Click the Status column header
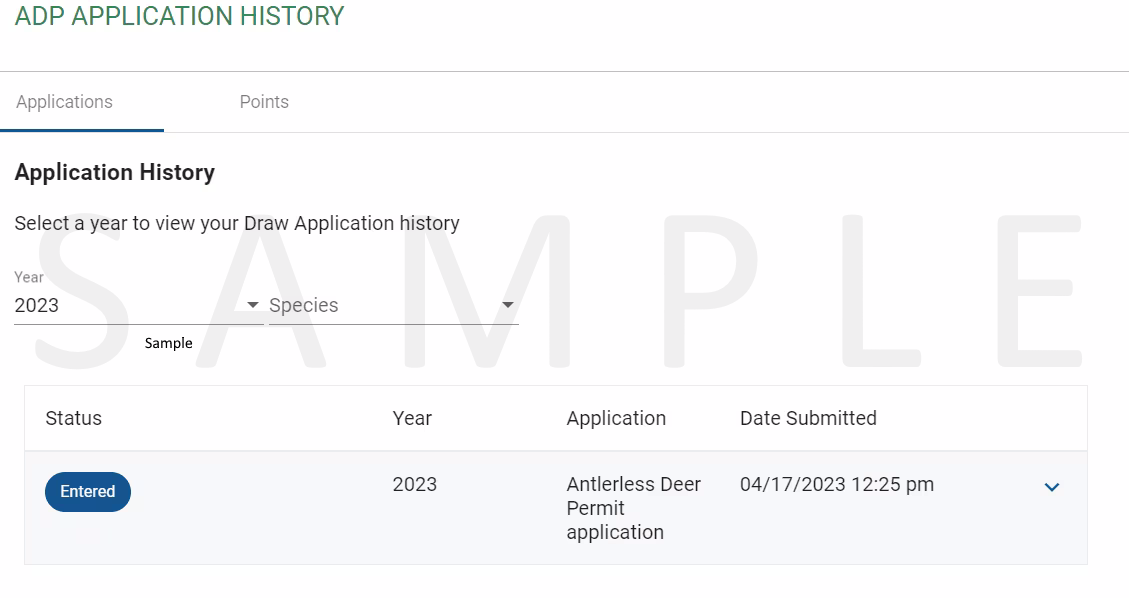 tap(74, 418)
